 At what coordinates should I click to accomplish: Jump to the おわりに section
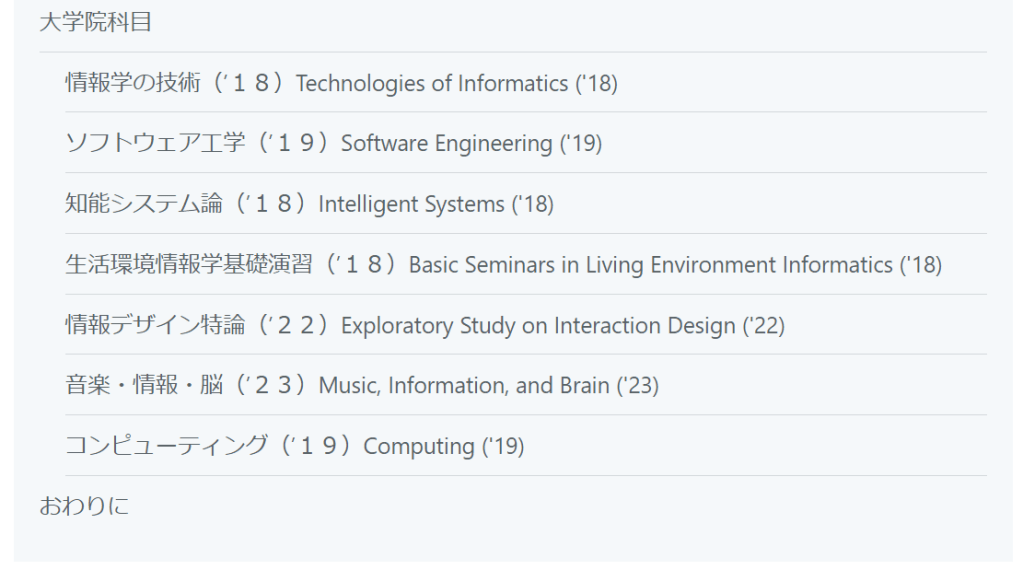tap(84, 506)
